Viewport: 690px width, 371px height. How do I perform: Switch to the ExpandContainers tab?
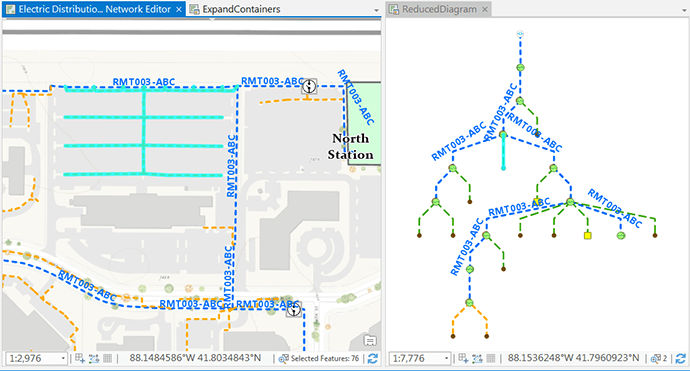235,9
